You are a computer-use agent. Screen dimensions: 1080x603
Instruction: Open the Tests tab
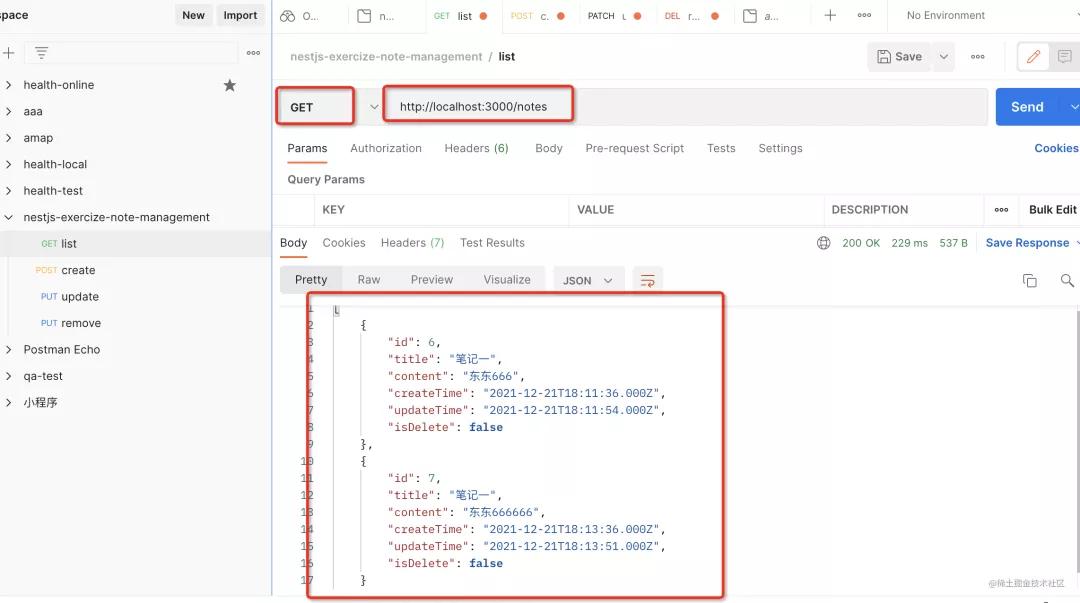click(721, 148)
